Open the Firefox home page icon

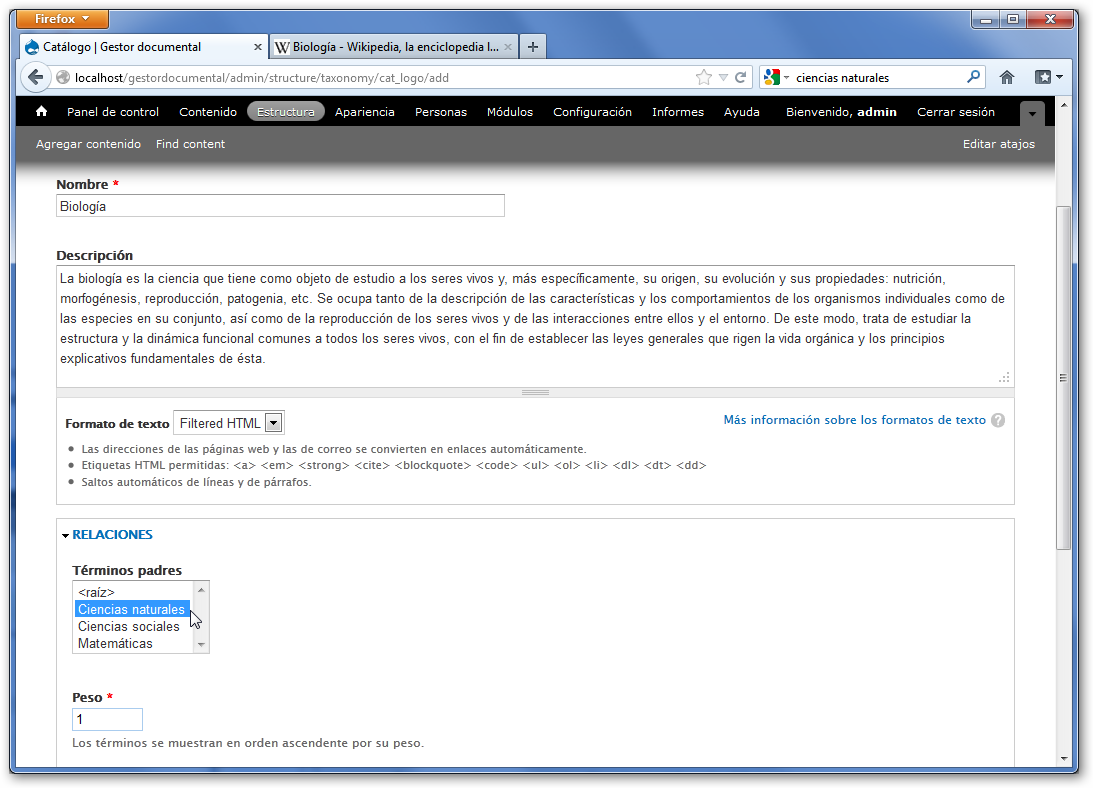pos(1007,77)
